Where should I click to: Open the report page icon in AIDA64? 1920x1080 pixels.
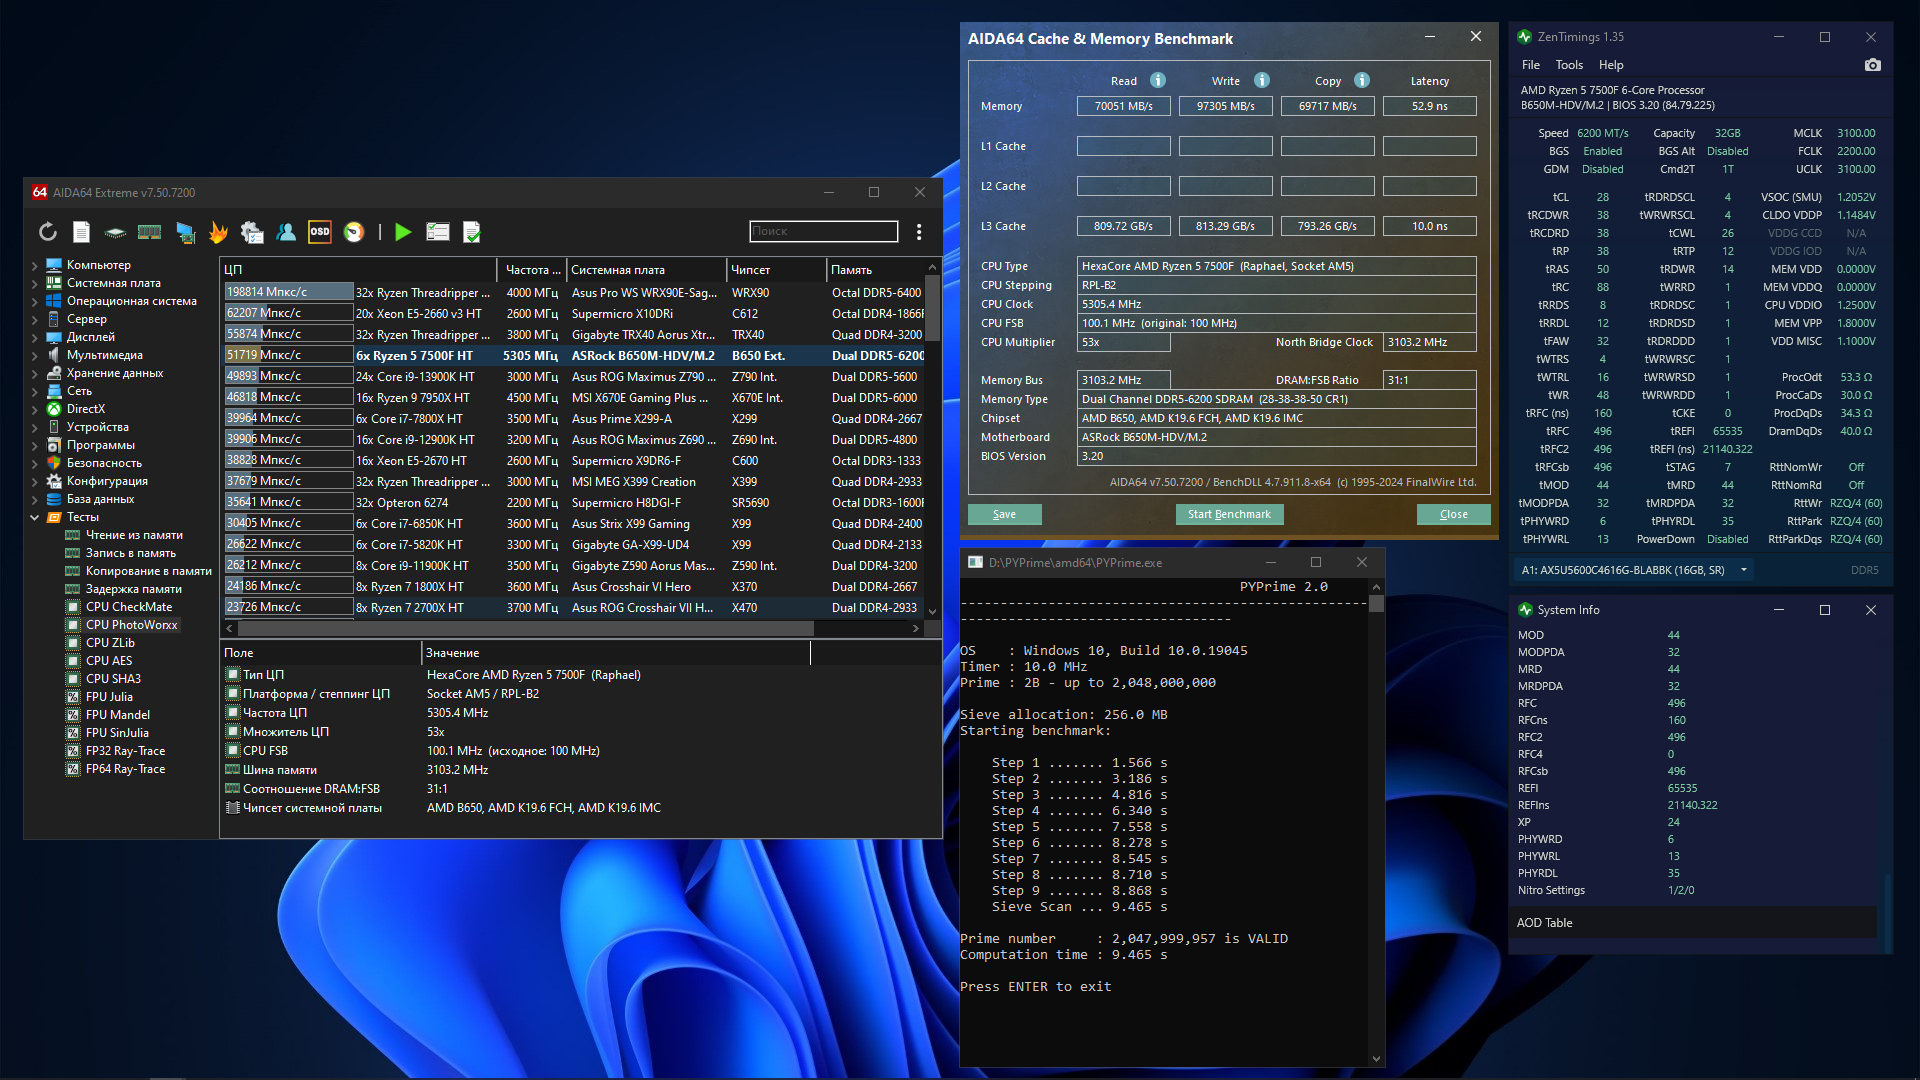click(82, 232)
